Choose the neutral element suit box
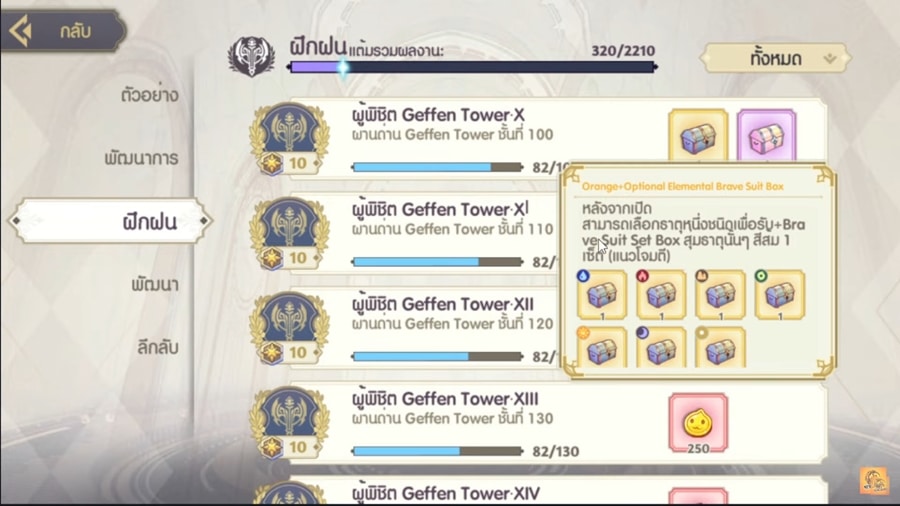 point(720,347)
